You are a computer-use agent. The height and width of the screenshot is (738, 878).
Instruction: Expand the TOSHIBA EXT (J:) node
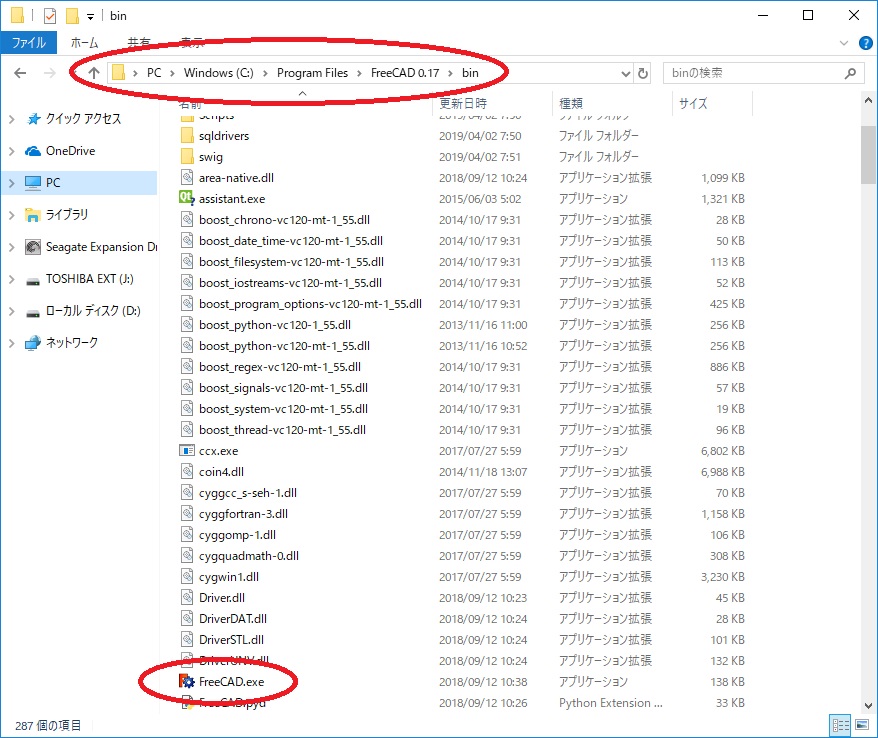pyautogui.click(x=12, y=279)
